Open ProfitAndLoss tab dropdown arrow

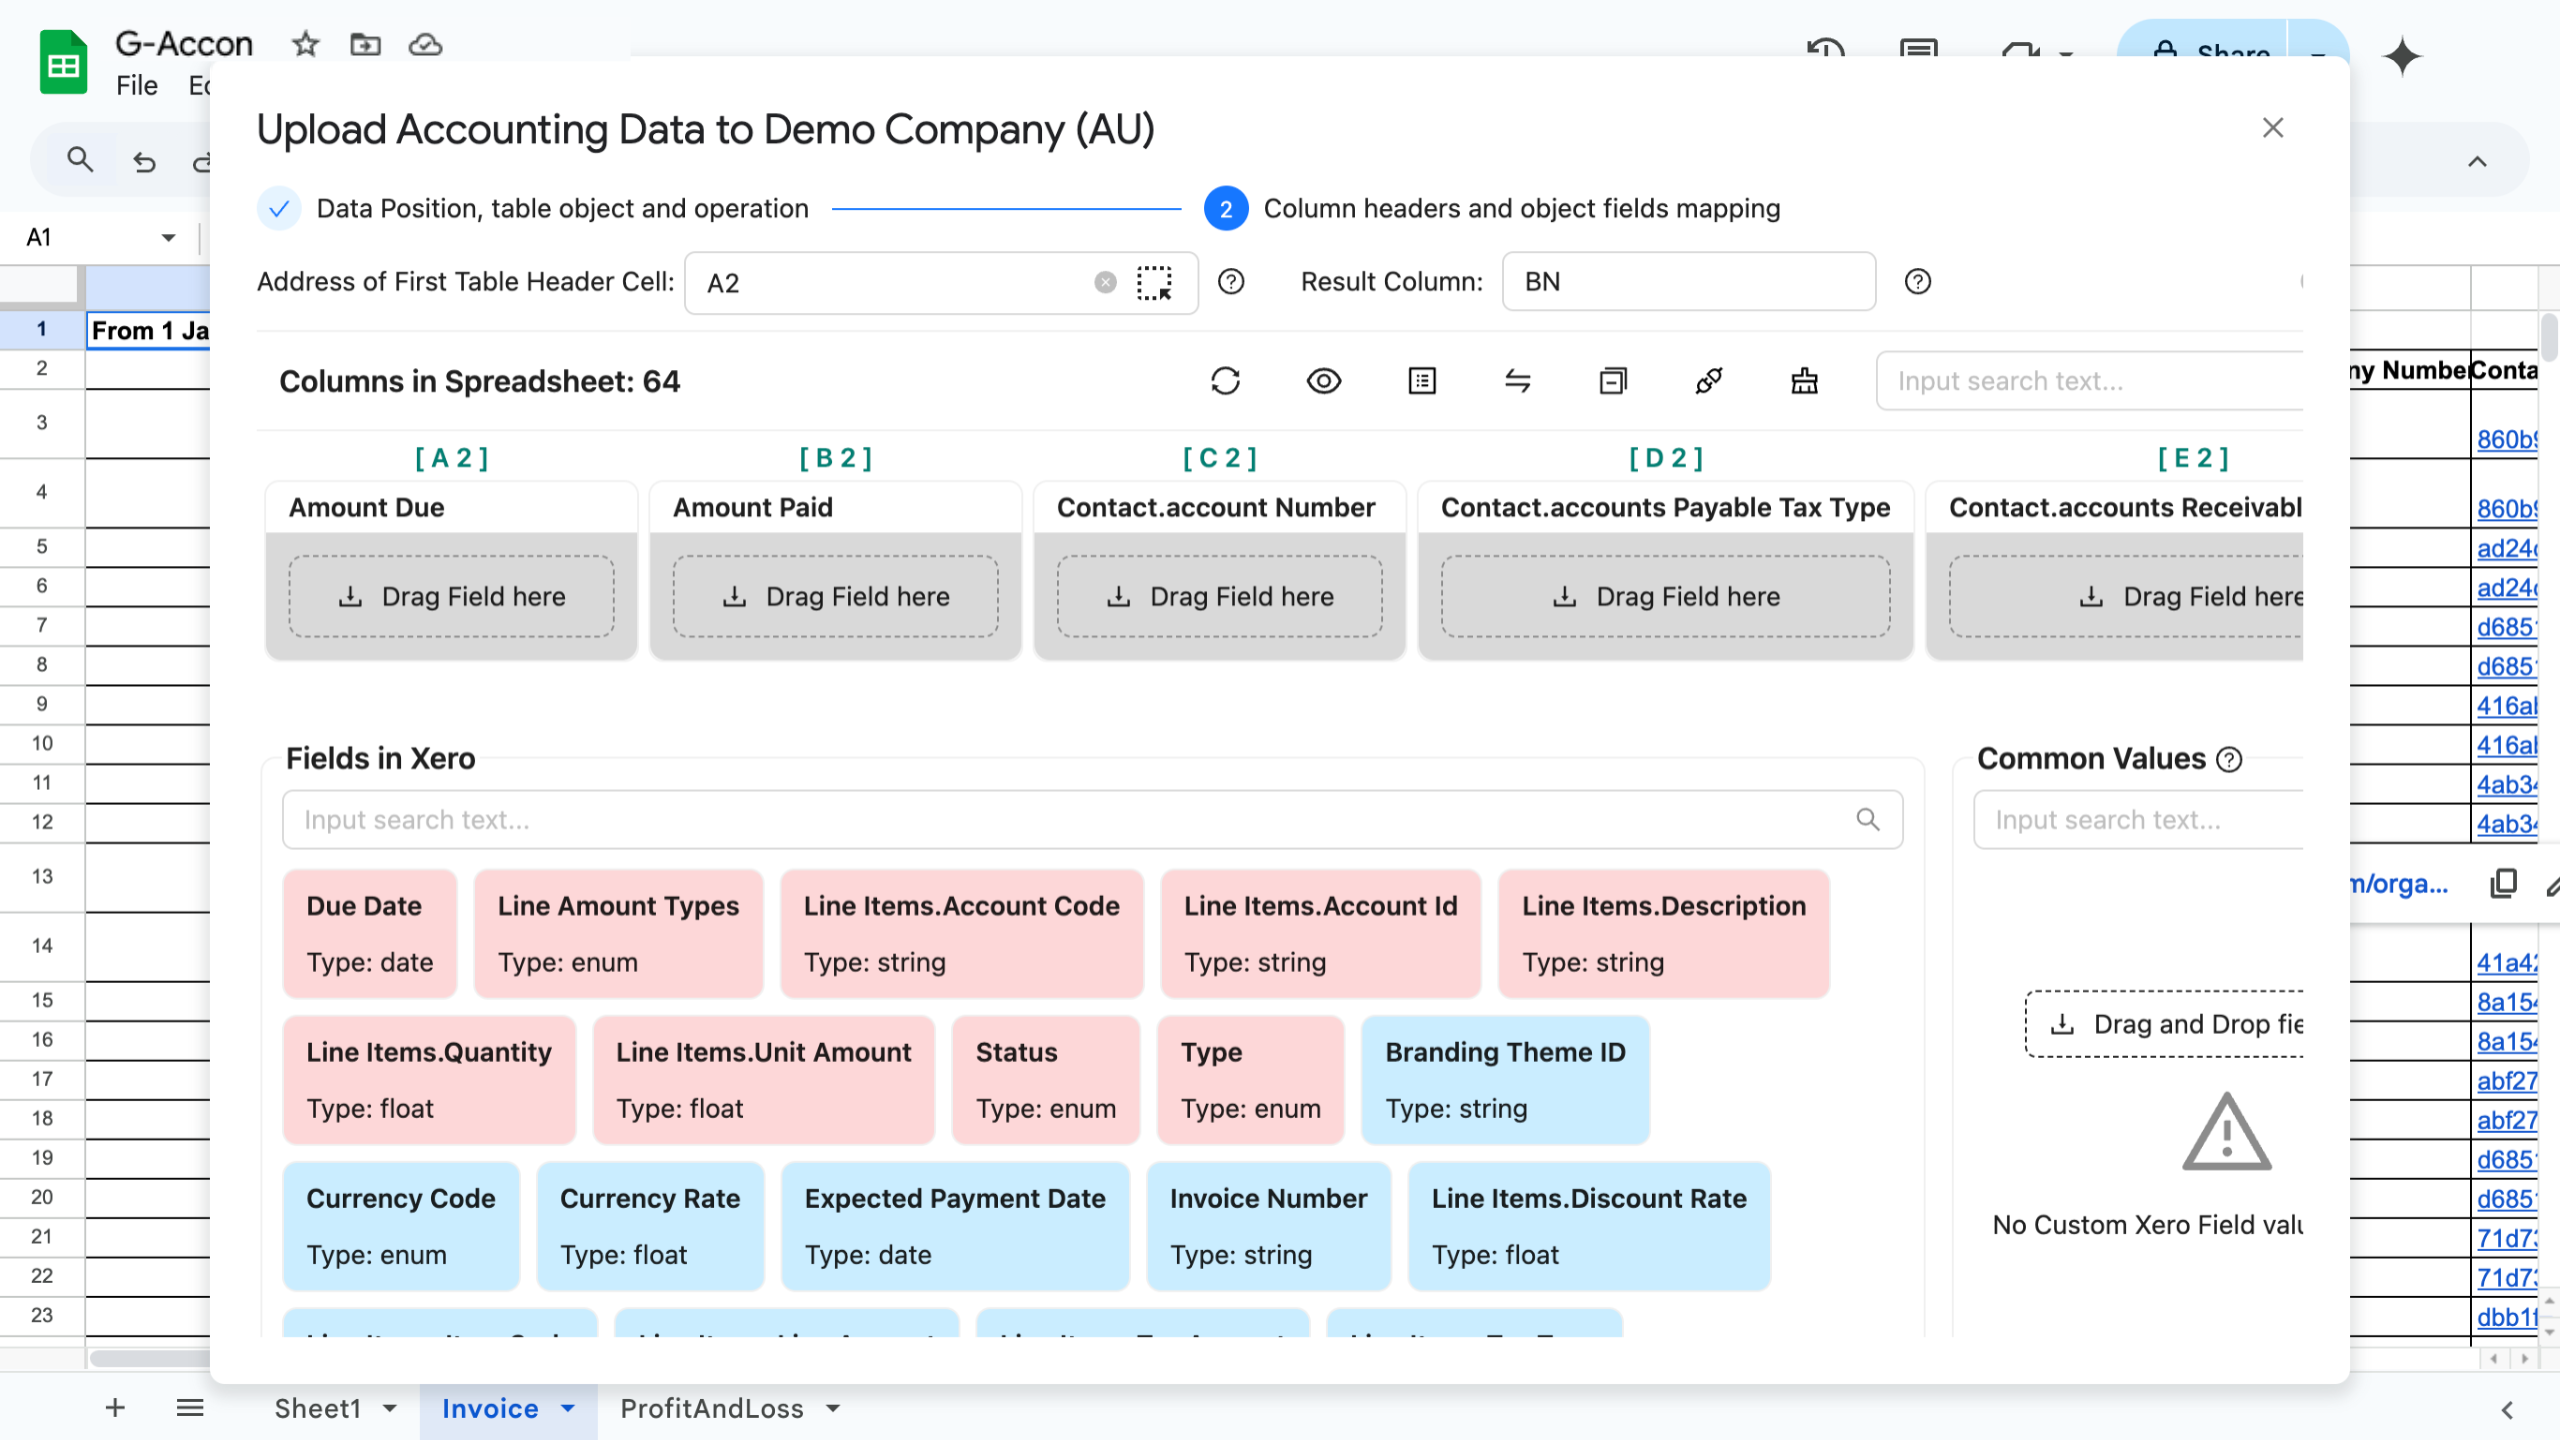(x=833, y=1408)
